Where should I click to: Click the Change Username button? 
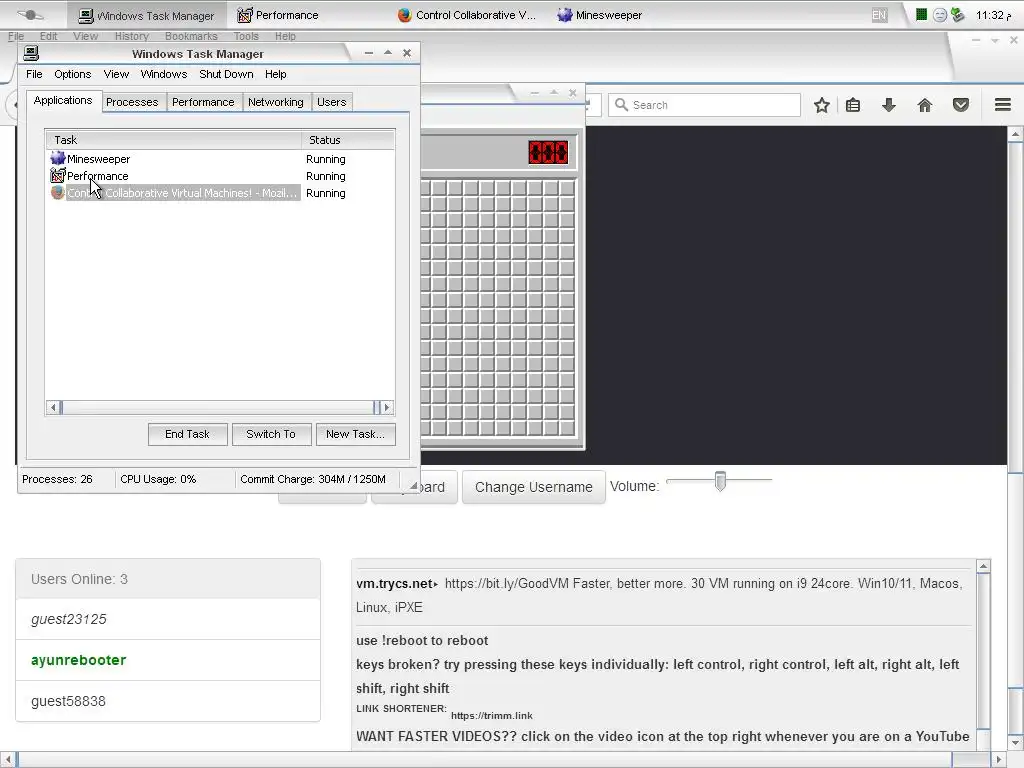pyautogui.click(x=534, y=487)
